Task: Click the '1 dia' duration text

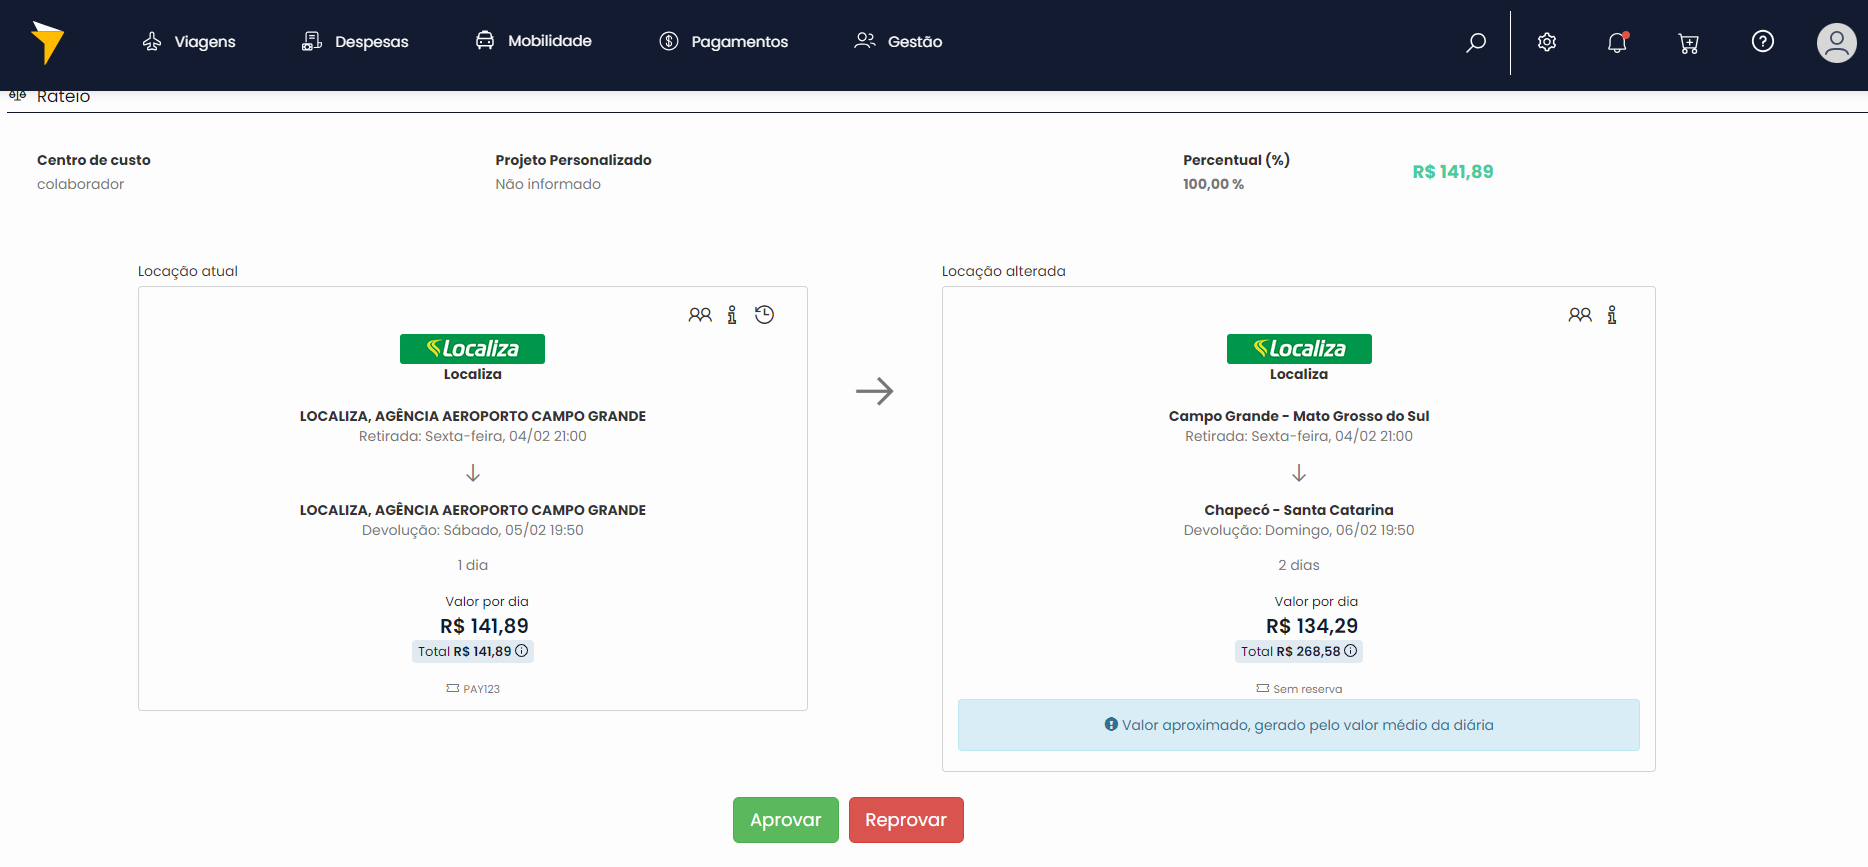Action: pos(473,565)
